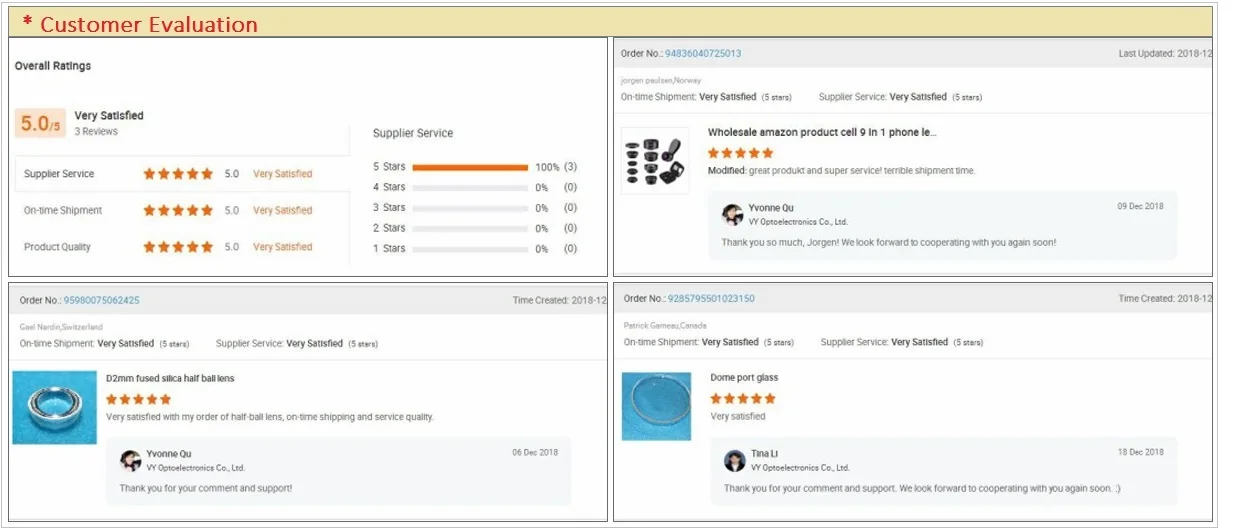Click the dome port glass thumbnail
Image resolution: width=1239 pixels, height=531 pixels.
(x=655, y=406)
